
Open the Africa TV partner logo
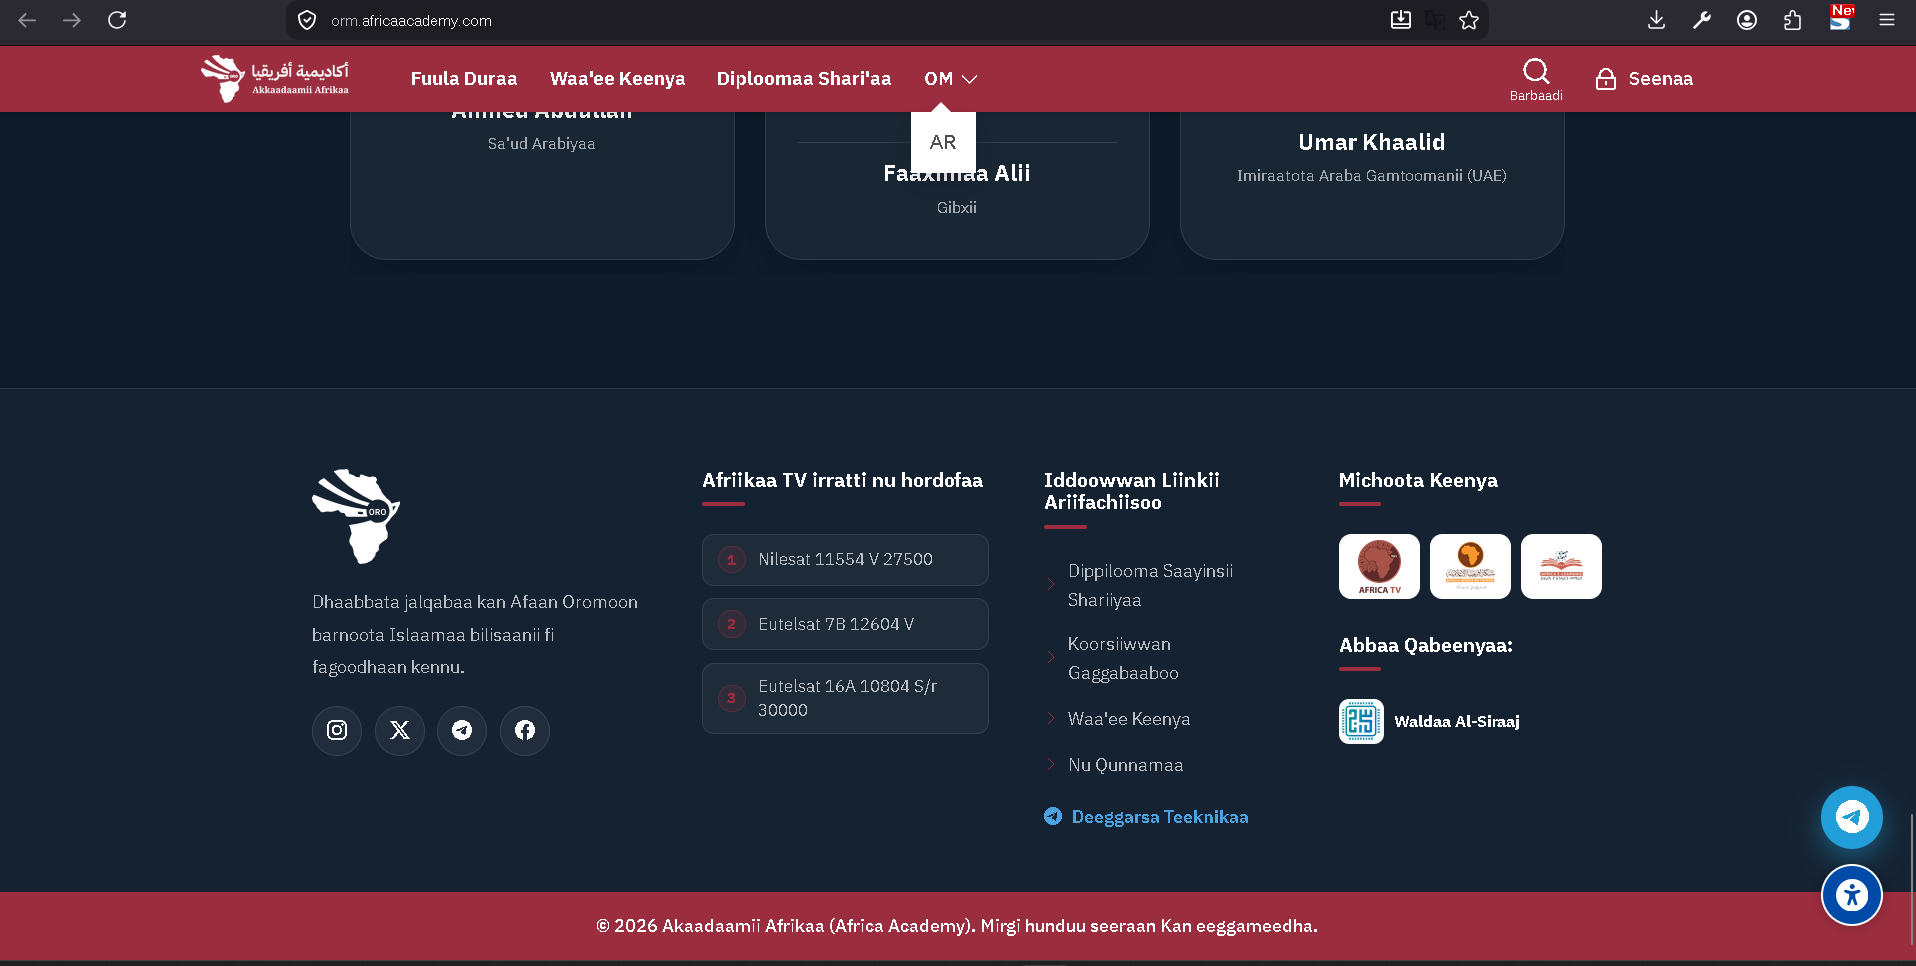[1379, 566]
